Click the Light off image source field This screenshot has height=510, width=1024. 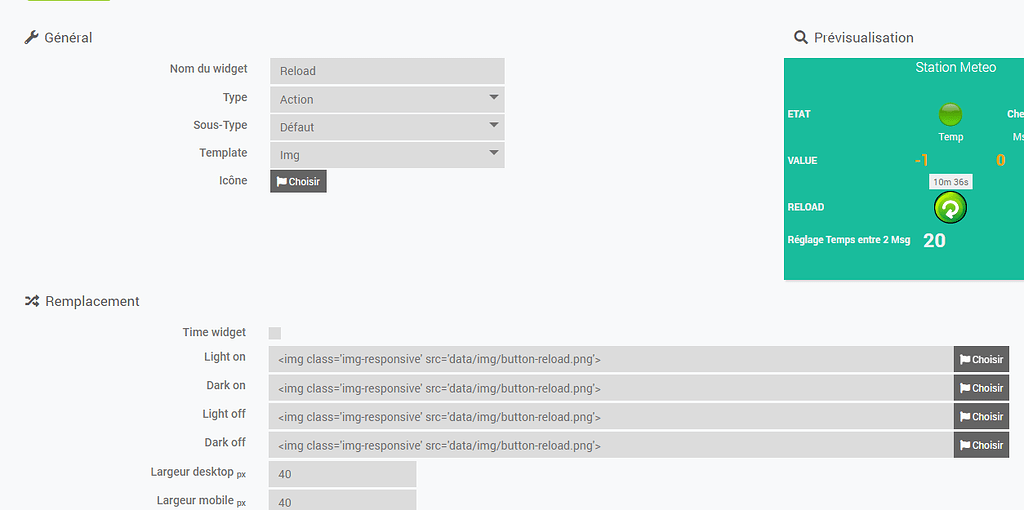pos(611,417)
